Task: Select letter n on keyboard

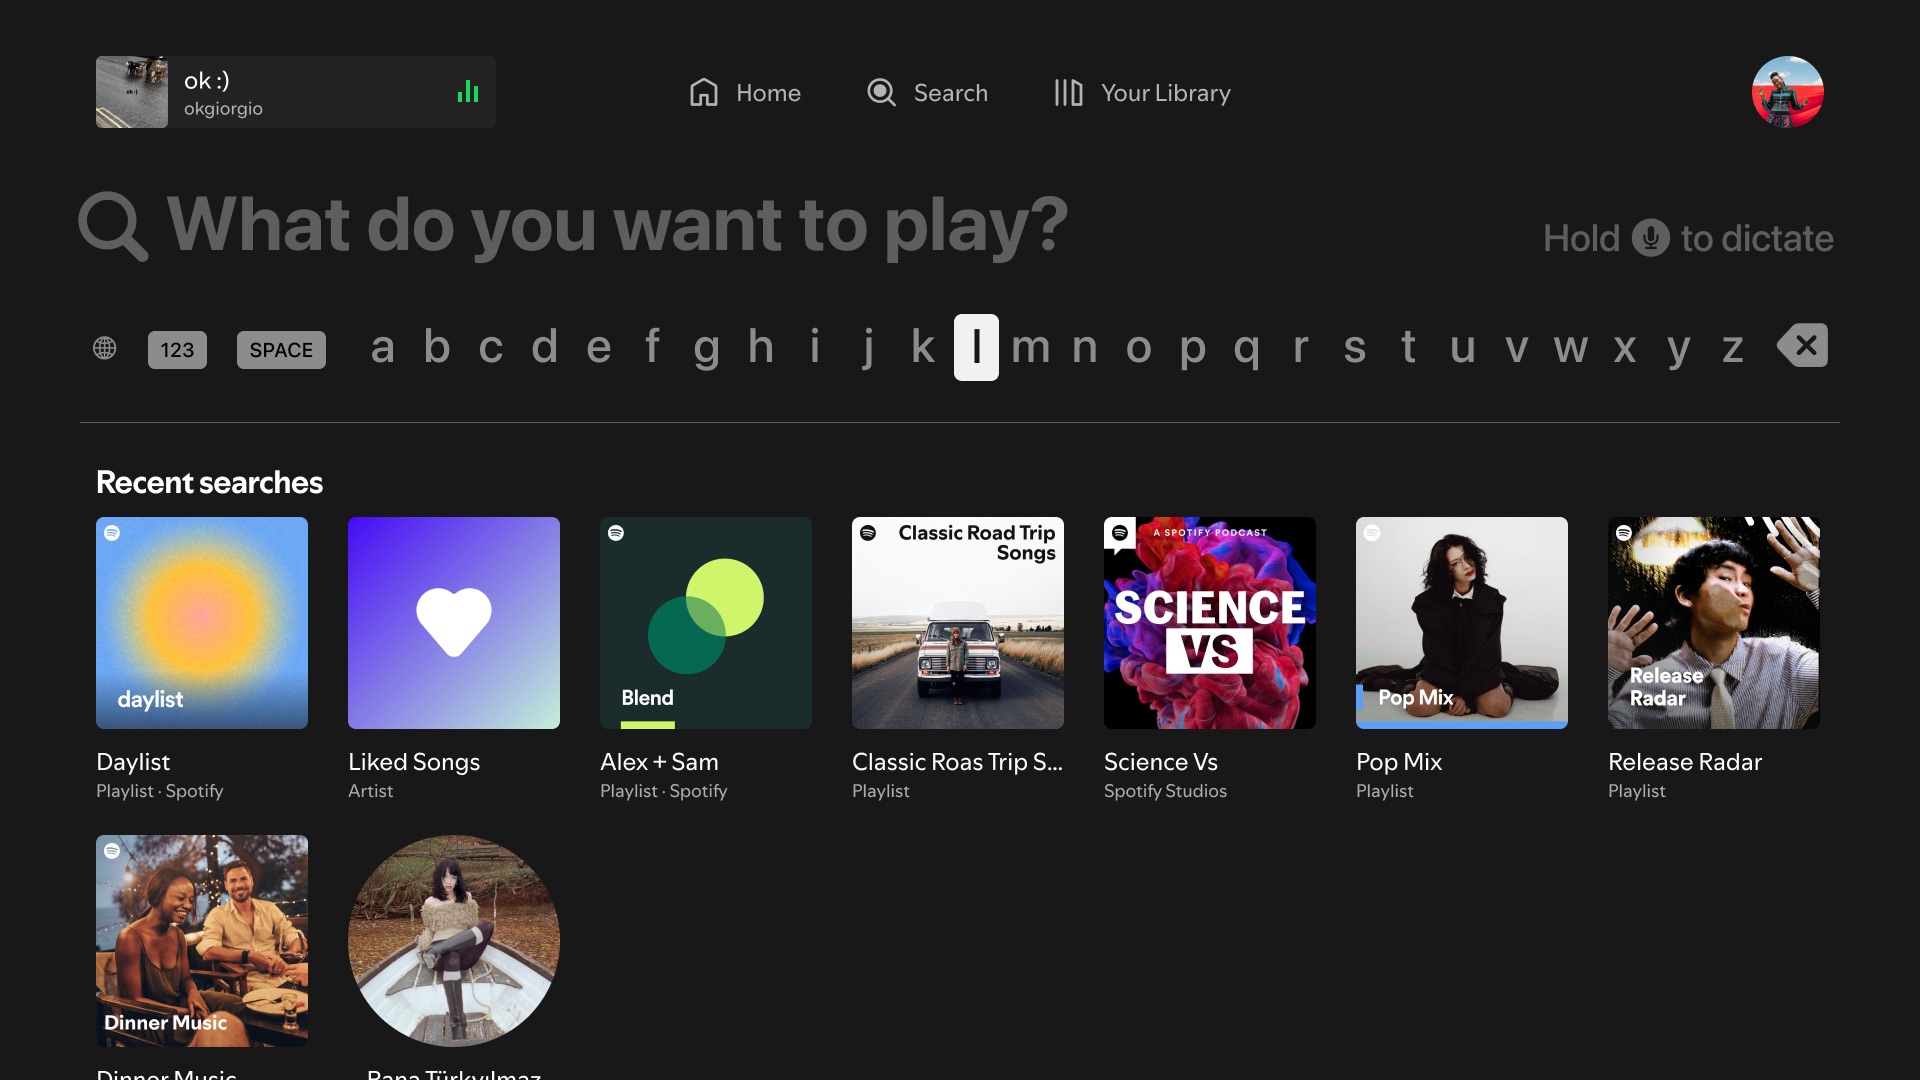Action: pos(1084,348)
